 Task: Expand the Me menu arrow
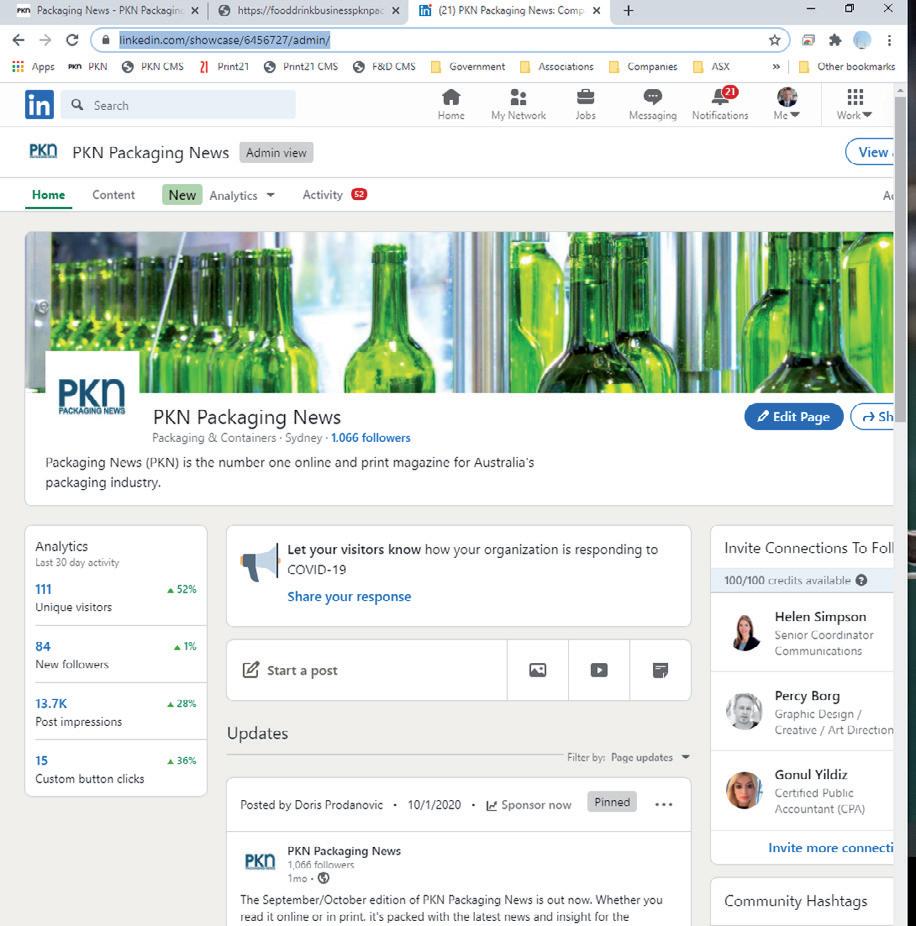(795, 115)
